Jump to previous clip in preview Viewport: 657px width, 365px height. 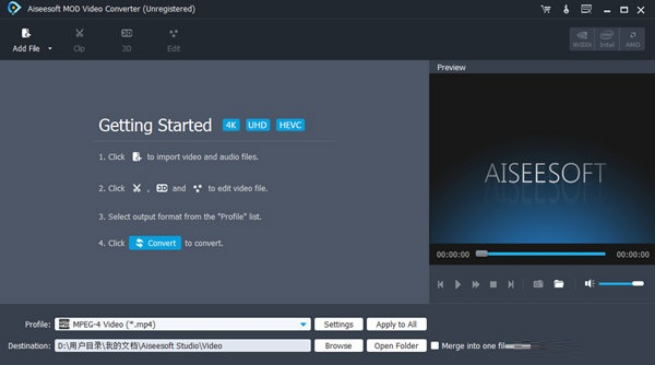click(x=440, y=285)
